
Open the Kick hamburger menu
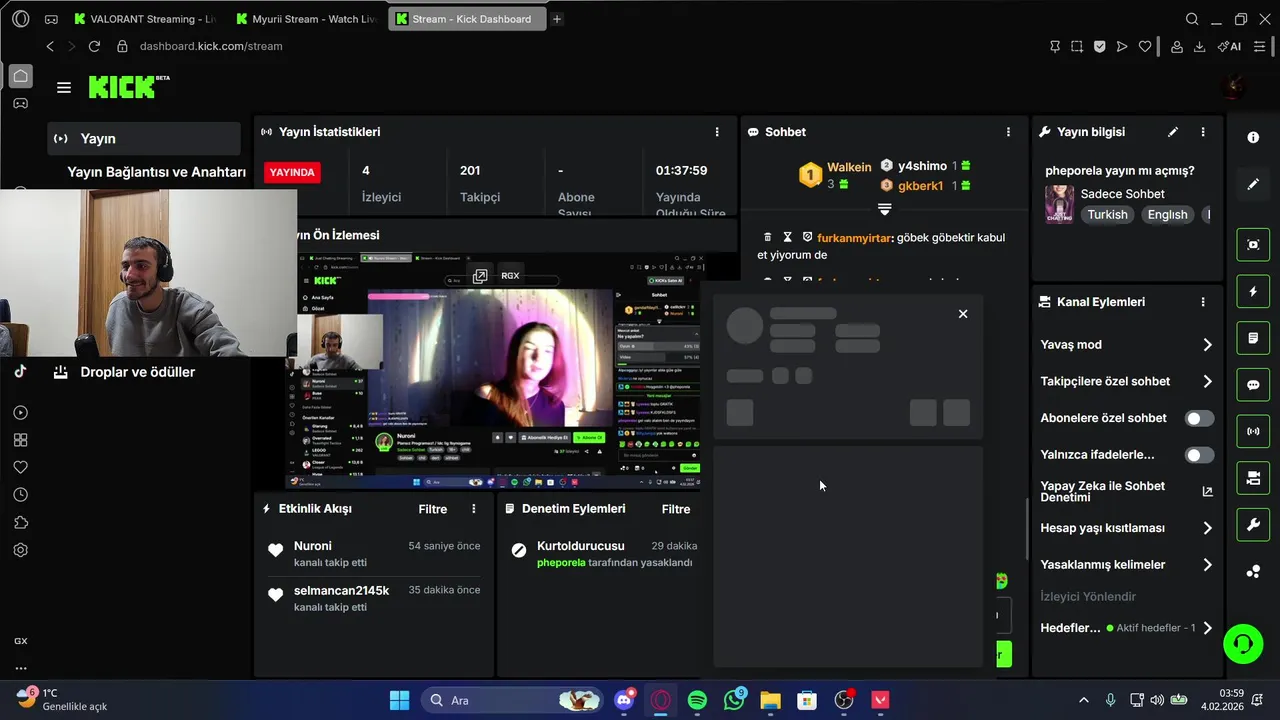[64, 88]
